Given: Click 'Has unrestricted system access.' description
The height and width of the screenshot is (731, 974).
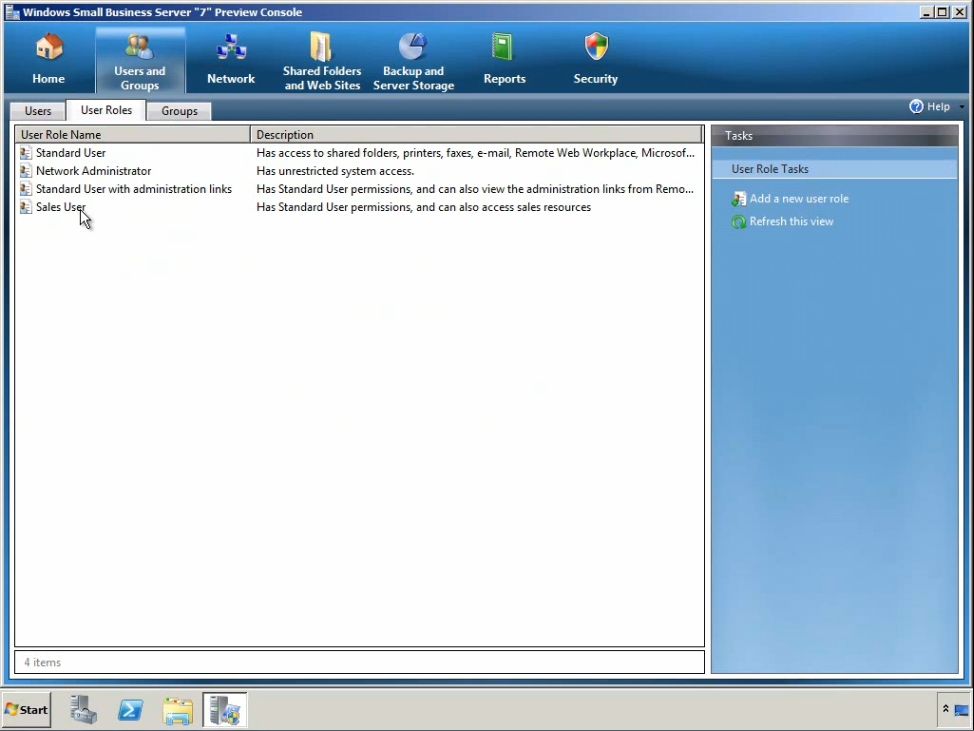Looking at the screenshot, I should tap(335, 171).
